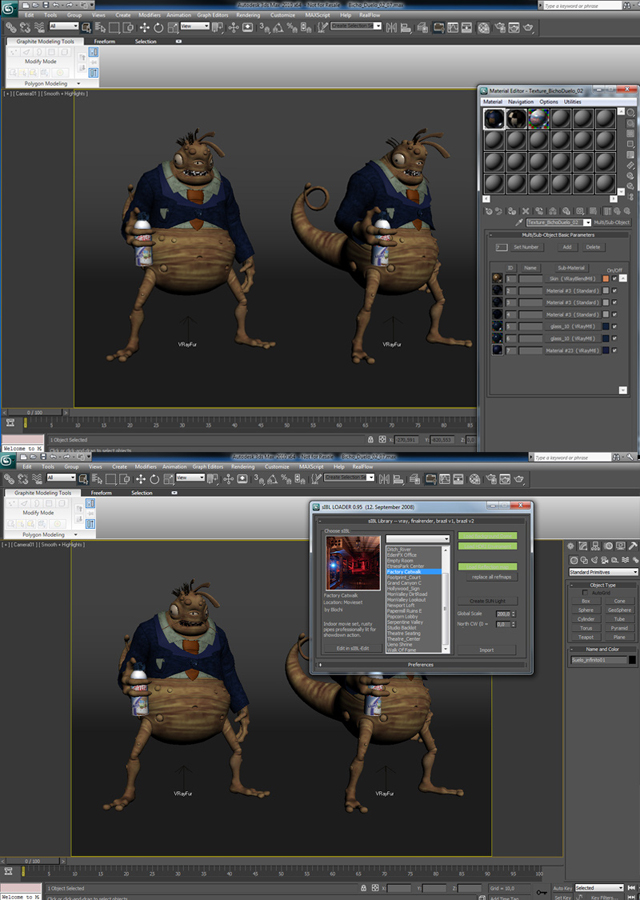Image resolution: width=640 pixels, height=900 pixels.
Task: Click Go to Parent icon in Material Editor
Action: [x=616, y=211]
